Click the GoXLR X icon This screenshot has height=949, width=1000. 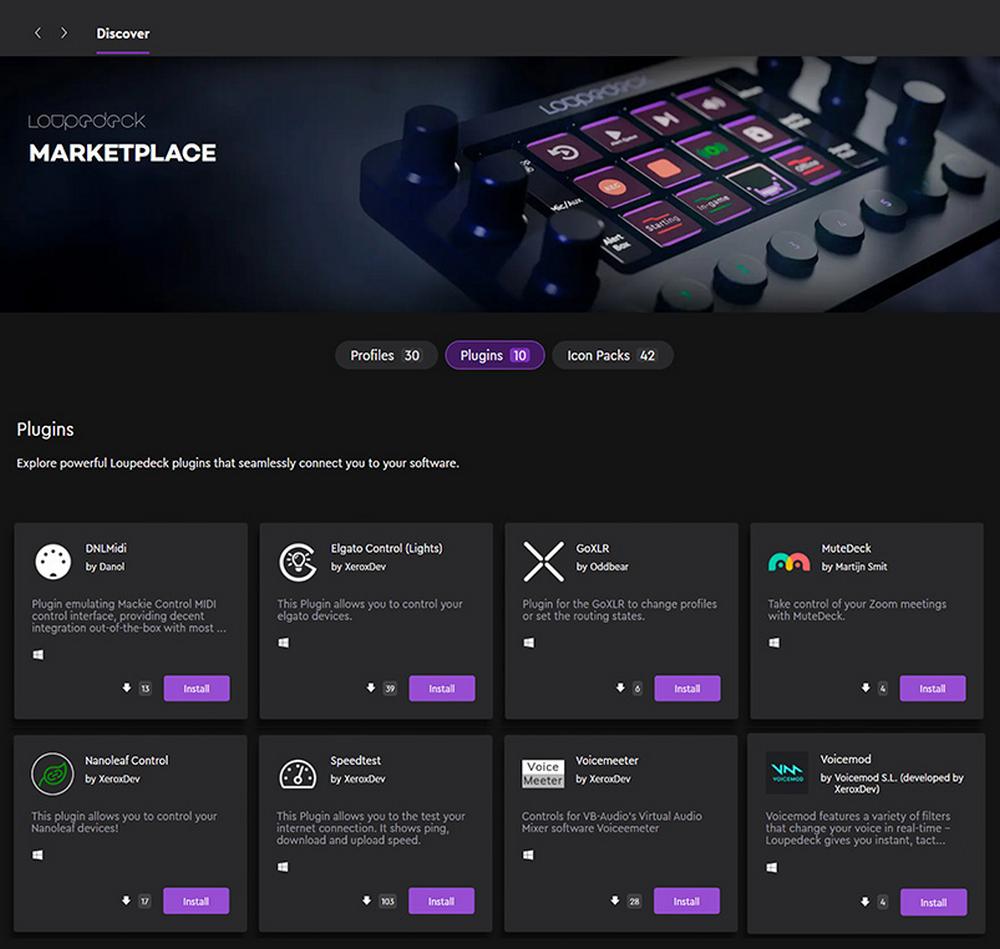point(543,561)
